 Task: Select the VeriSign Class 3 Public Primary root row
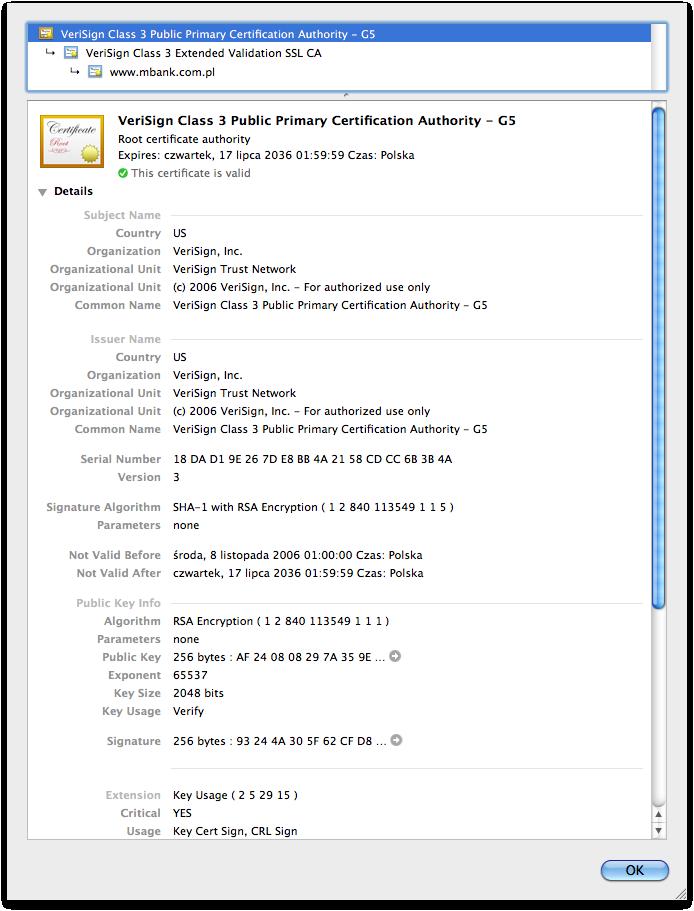(x=339, y=34)
